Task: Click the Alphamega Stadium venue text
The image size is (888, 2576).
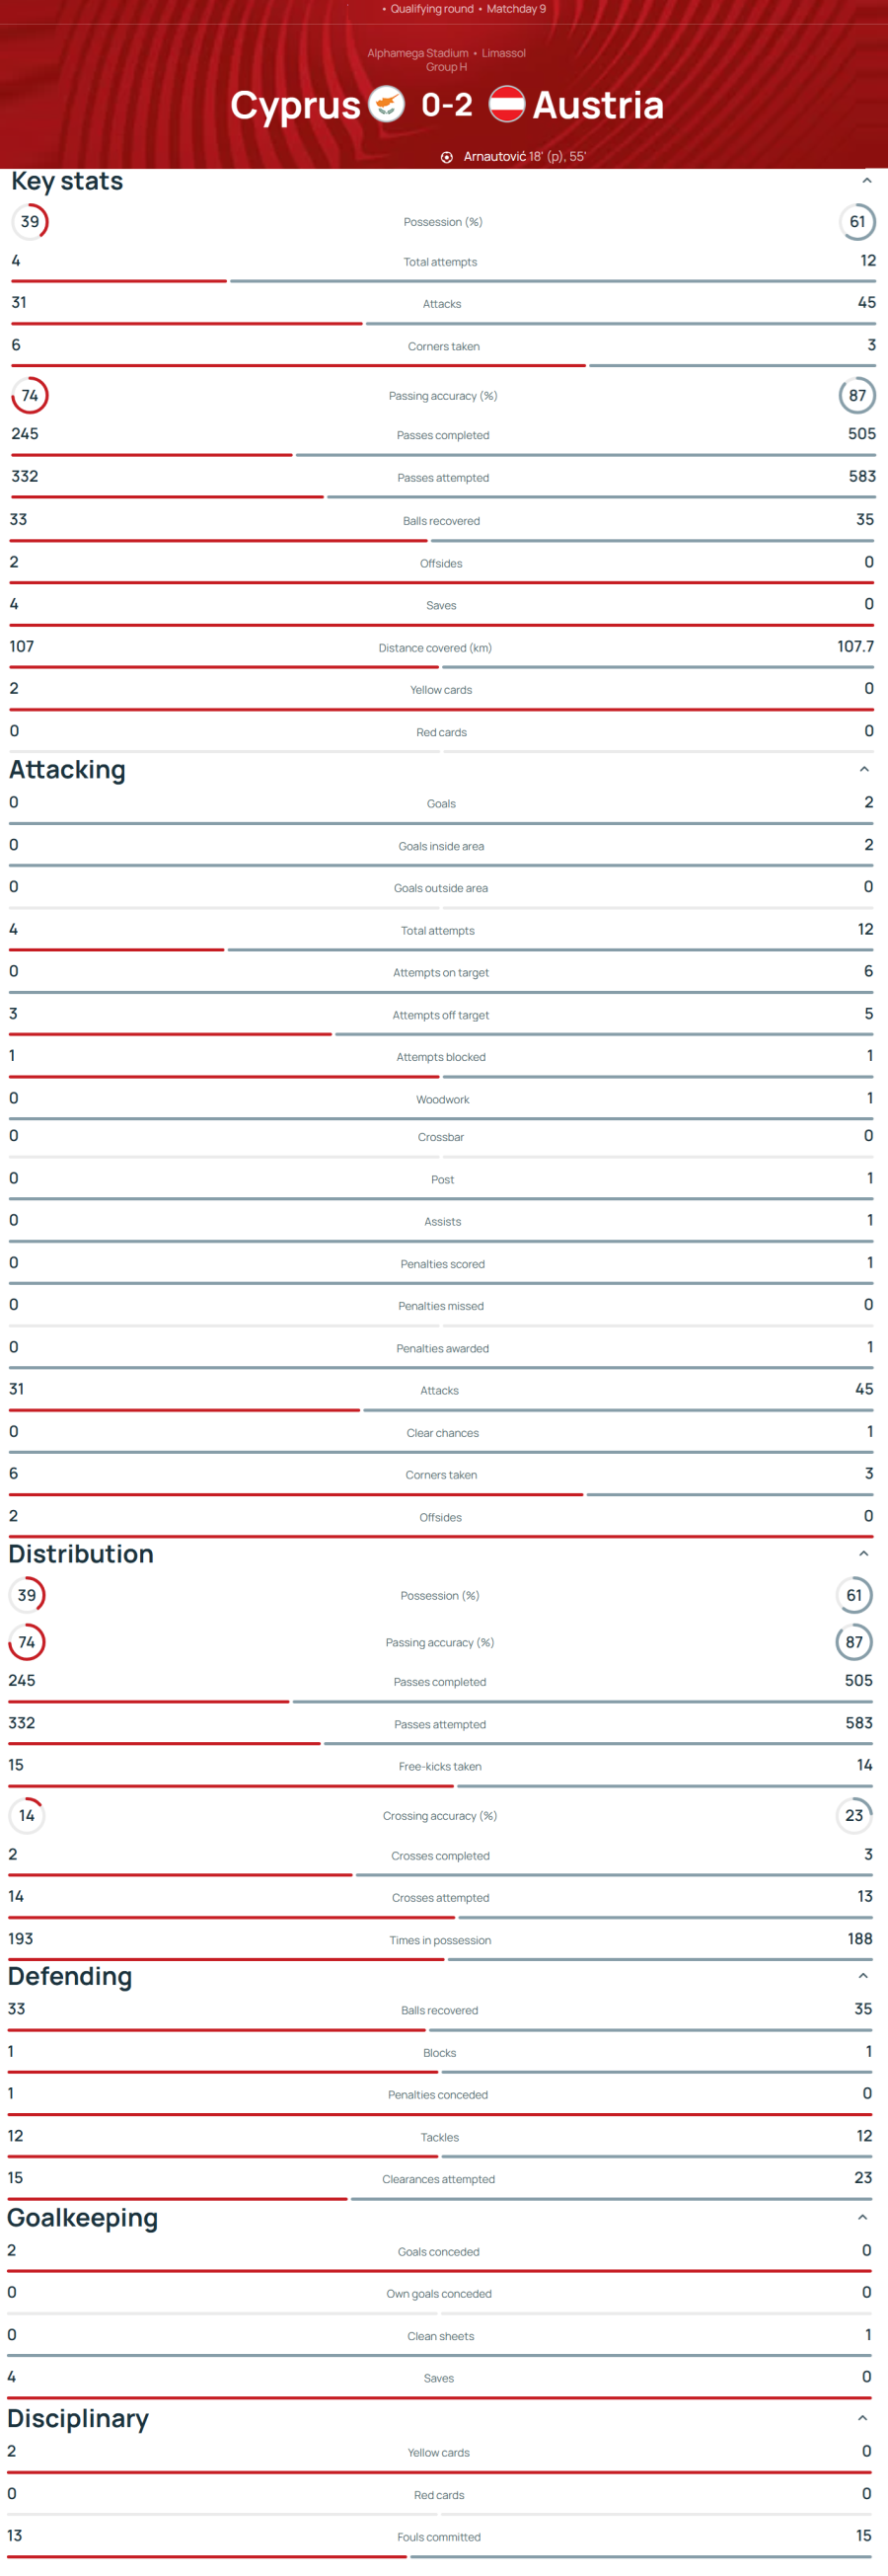Action: 417,53
